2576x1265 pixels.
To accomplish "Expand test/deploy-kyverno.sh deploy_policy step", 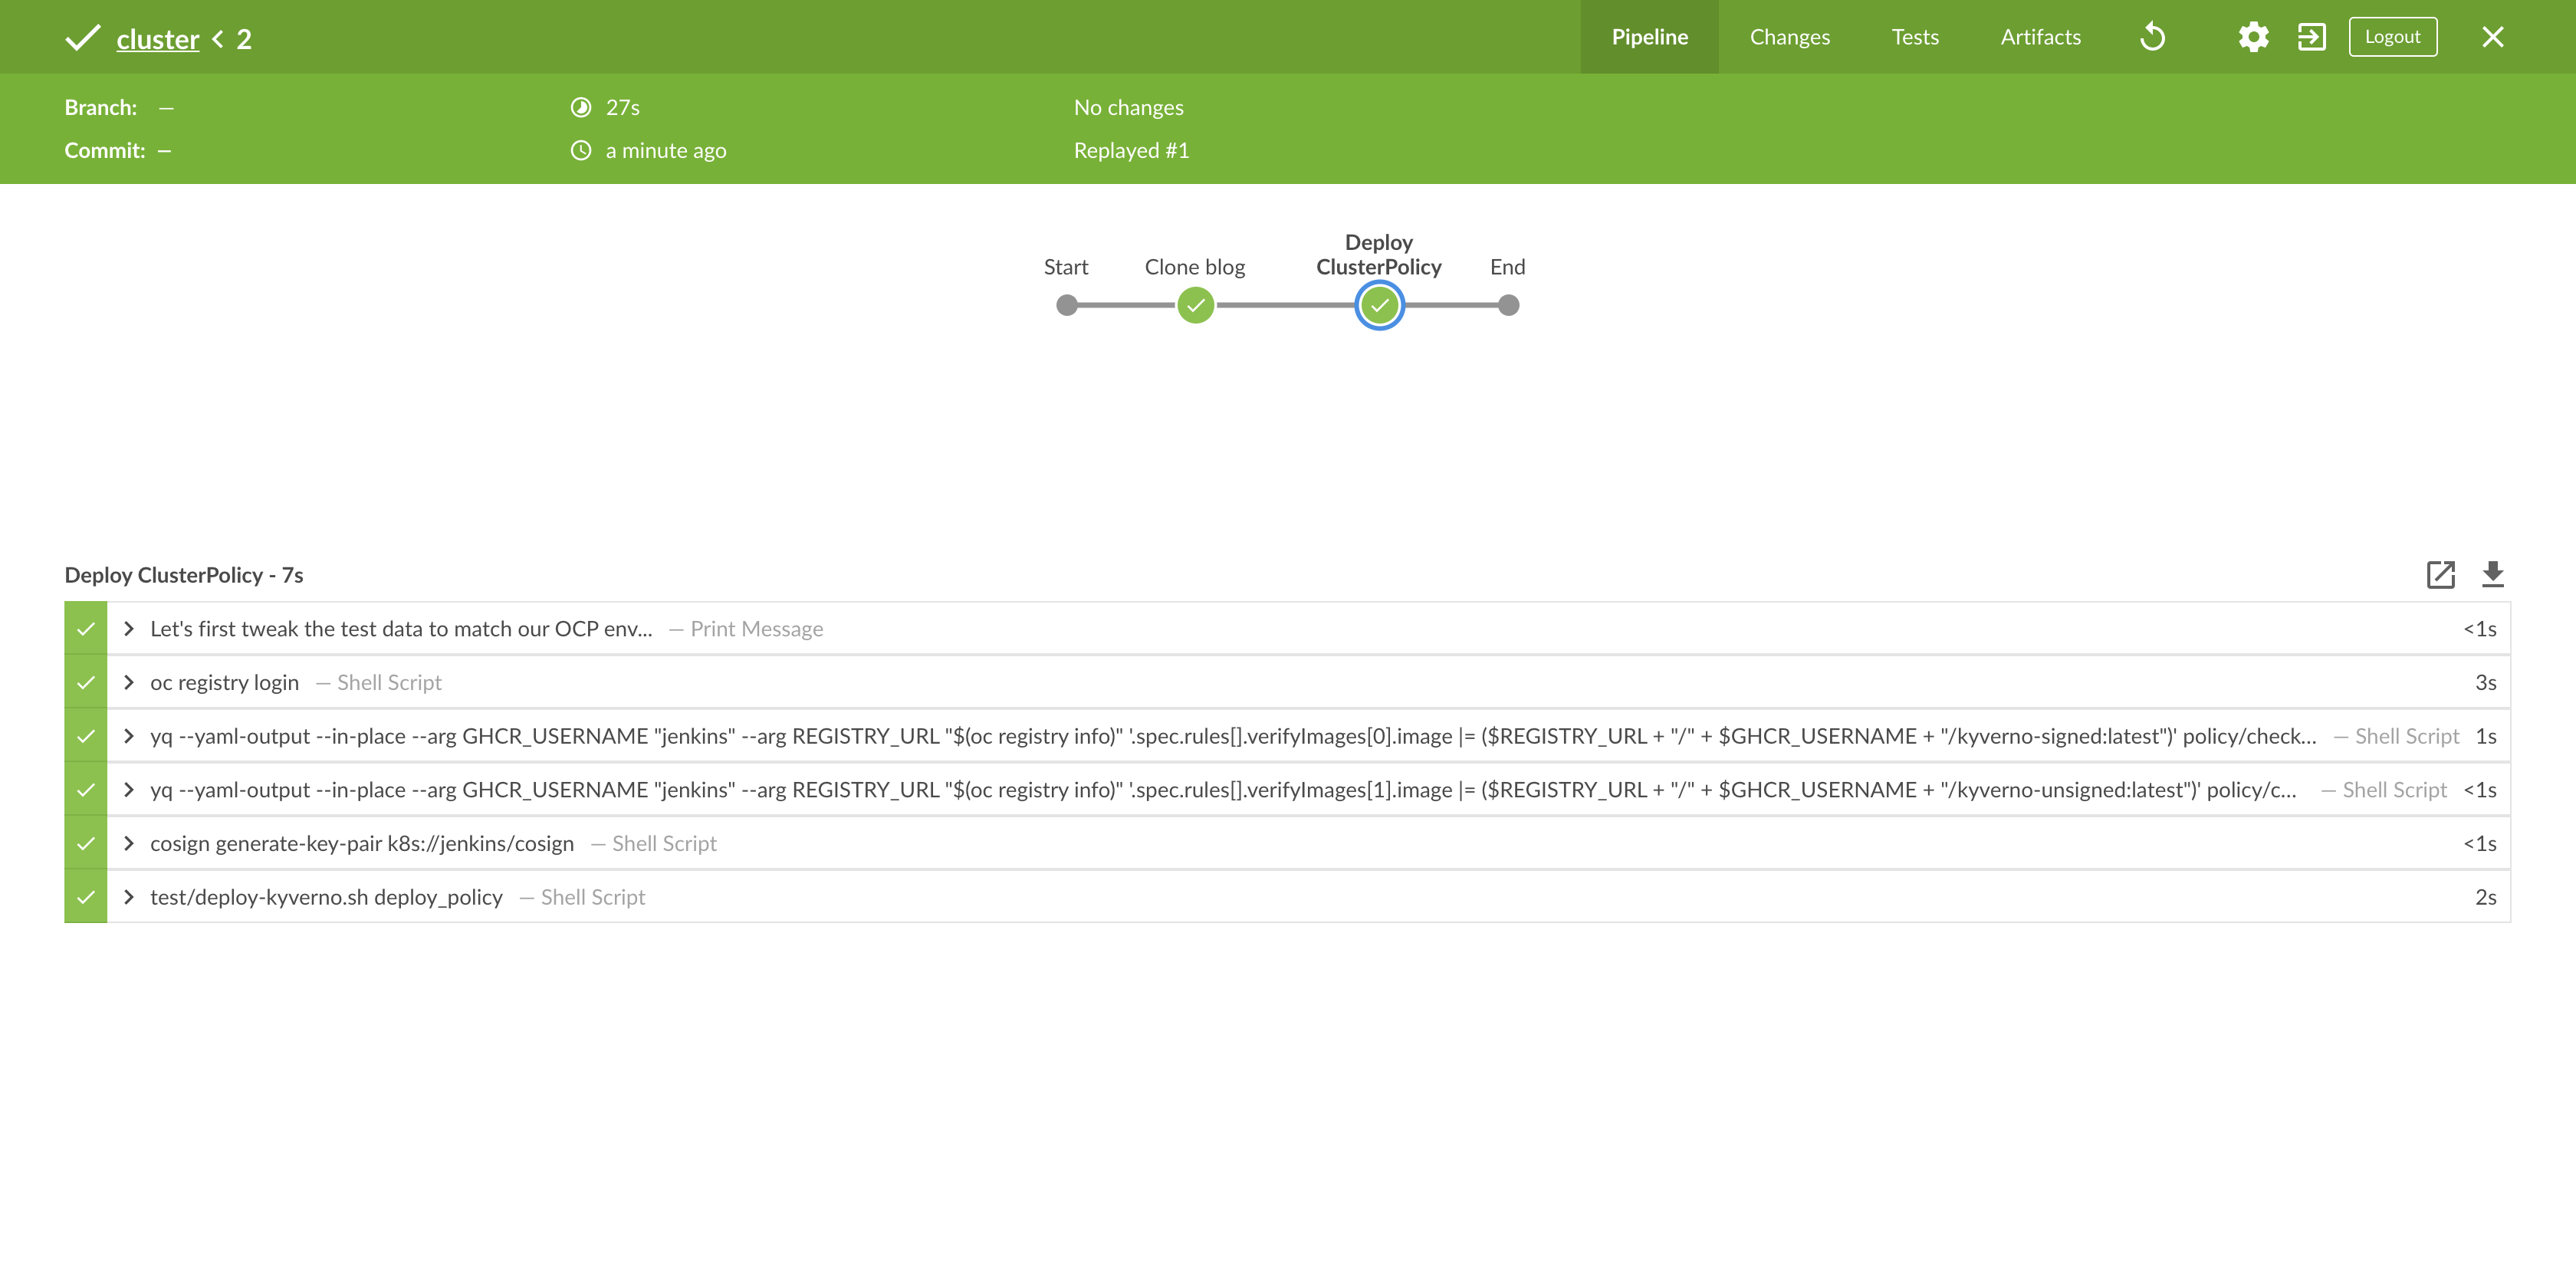I will click(x=129, y=897).
